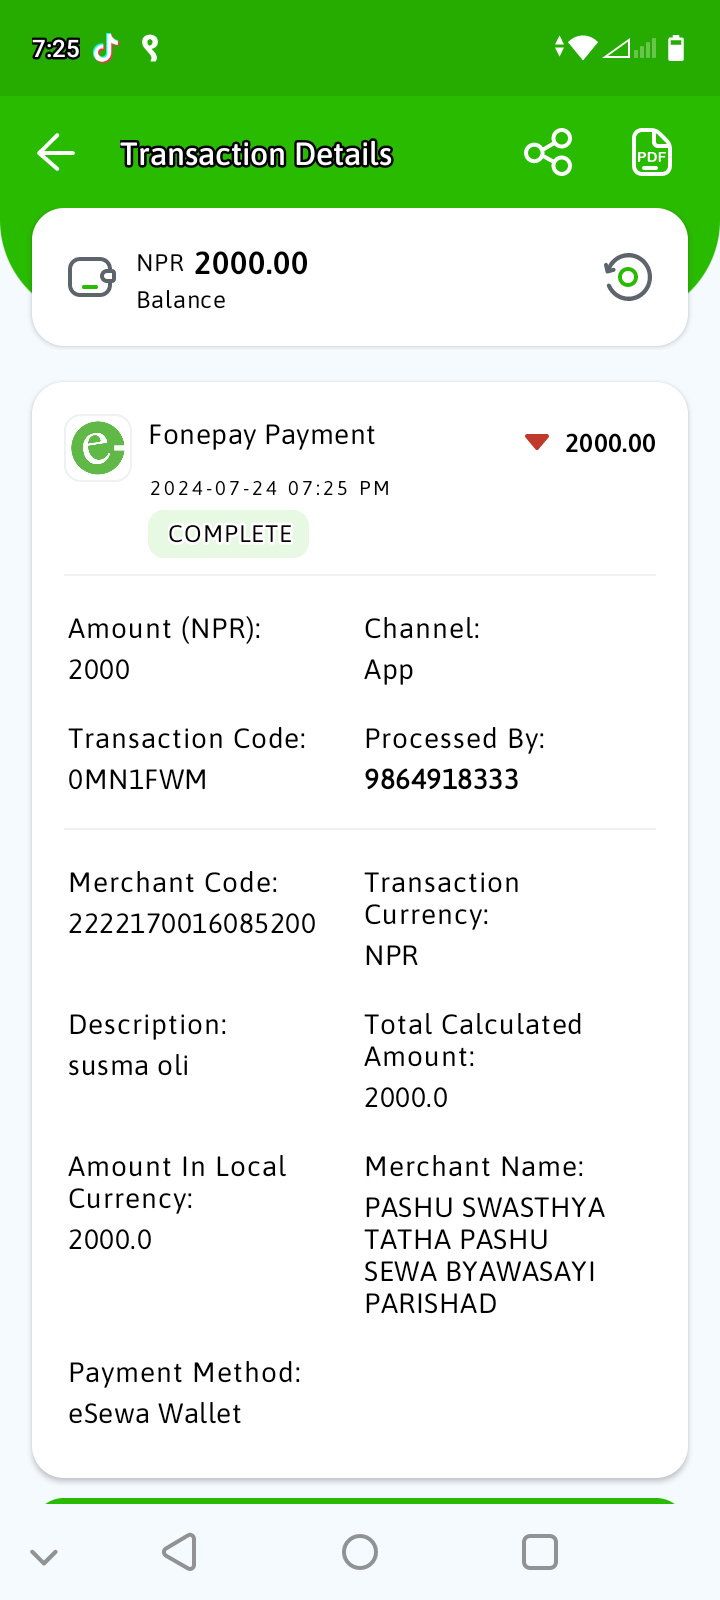Select the Processed By number 9864918333
Screen dimensions: 720x1600
[x=441, y=780]
